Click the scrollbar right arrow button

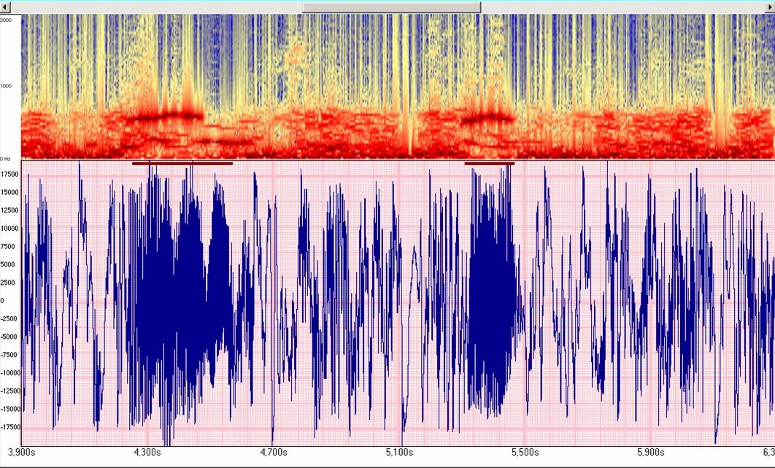(768, 7)
